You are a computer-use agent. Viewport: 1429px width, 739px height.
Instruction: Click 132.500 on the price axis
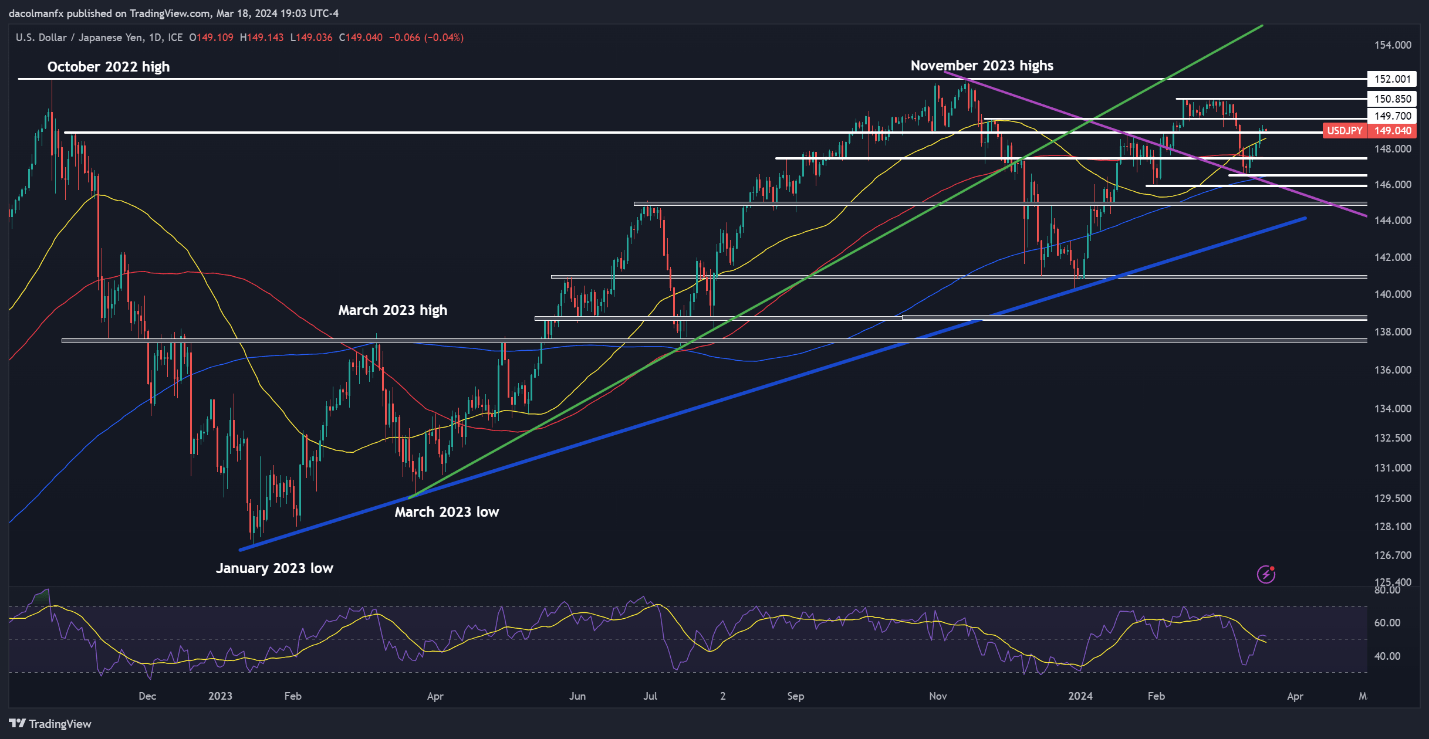[1391, 438]
